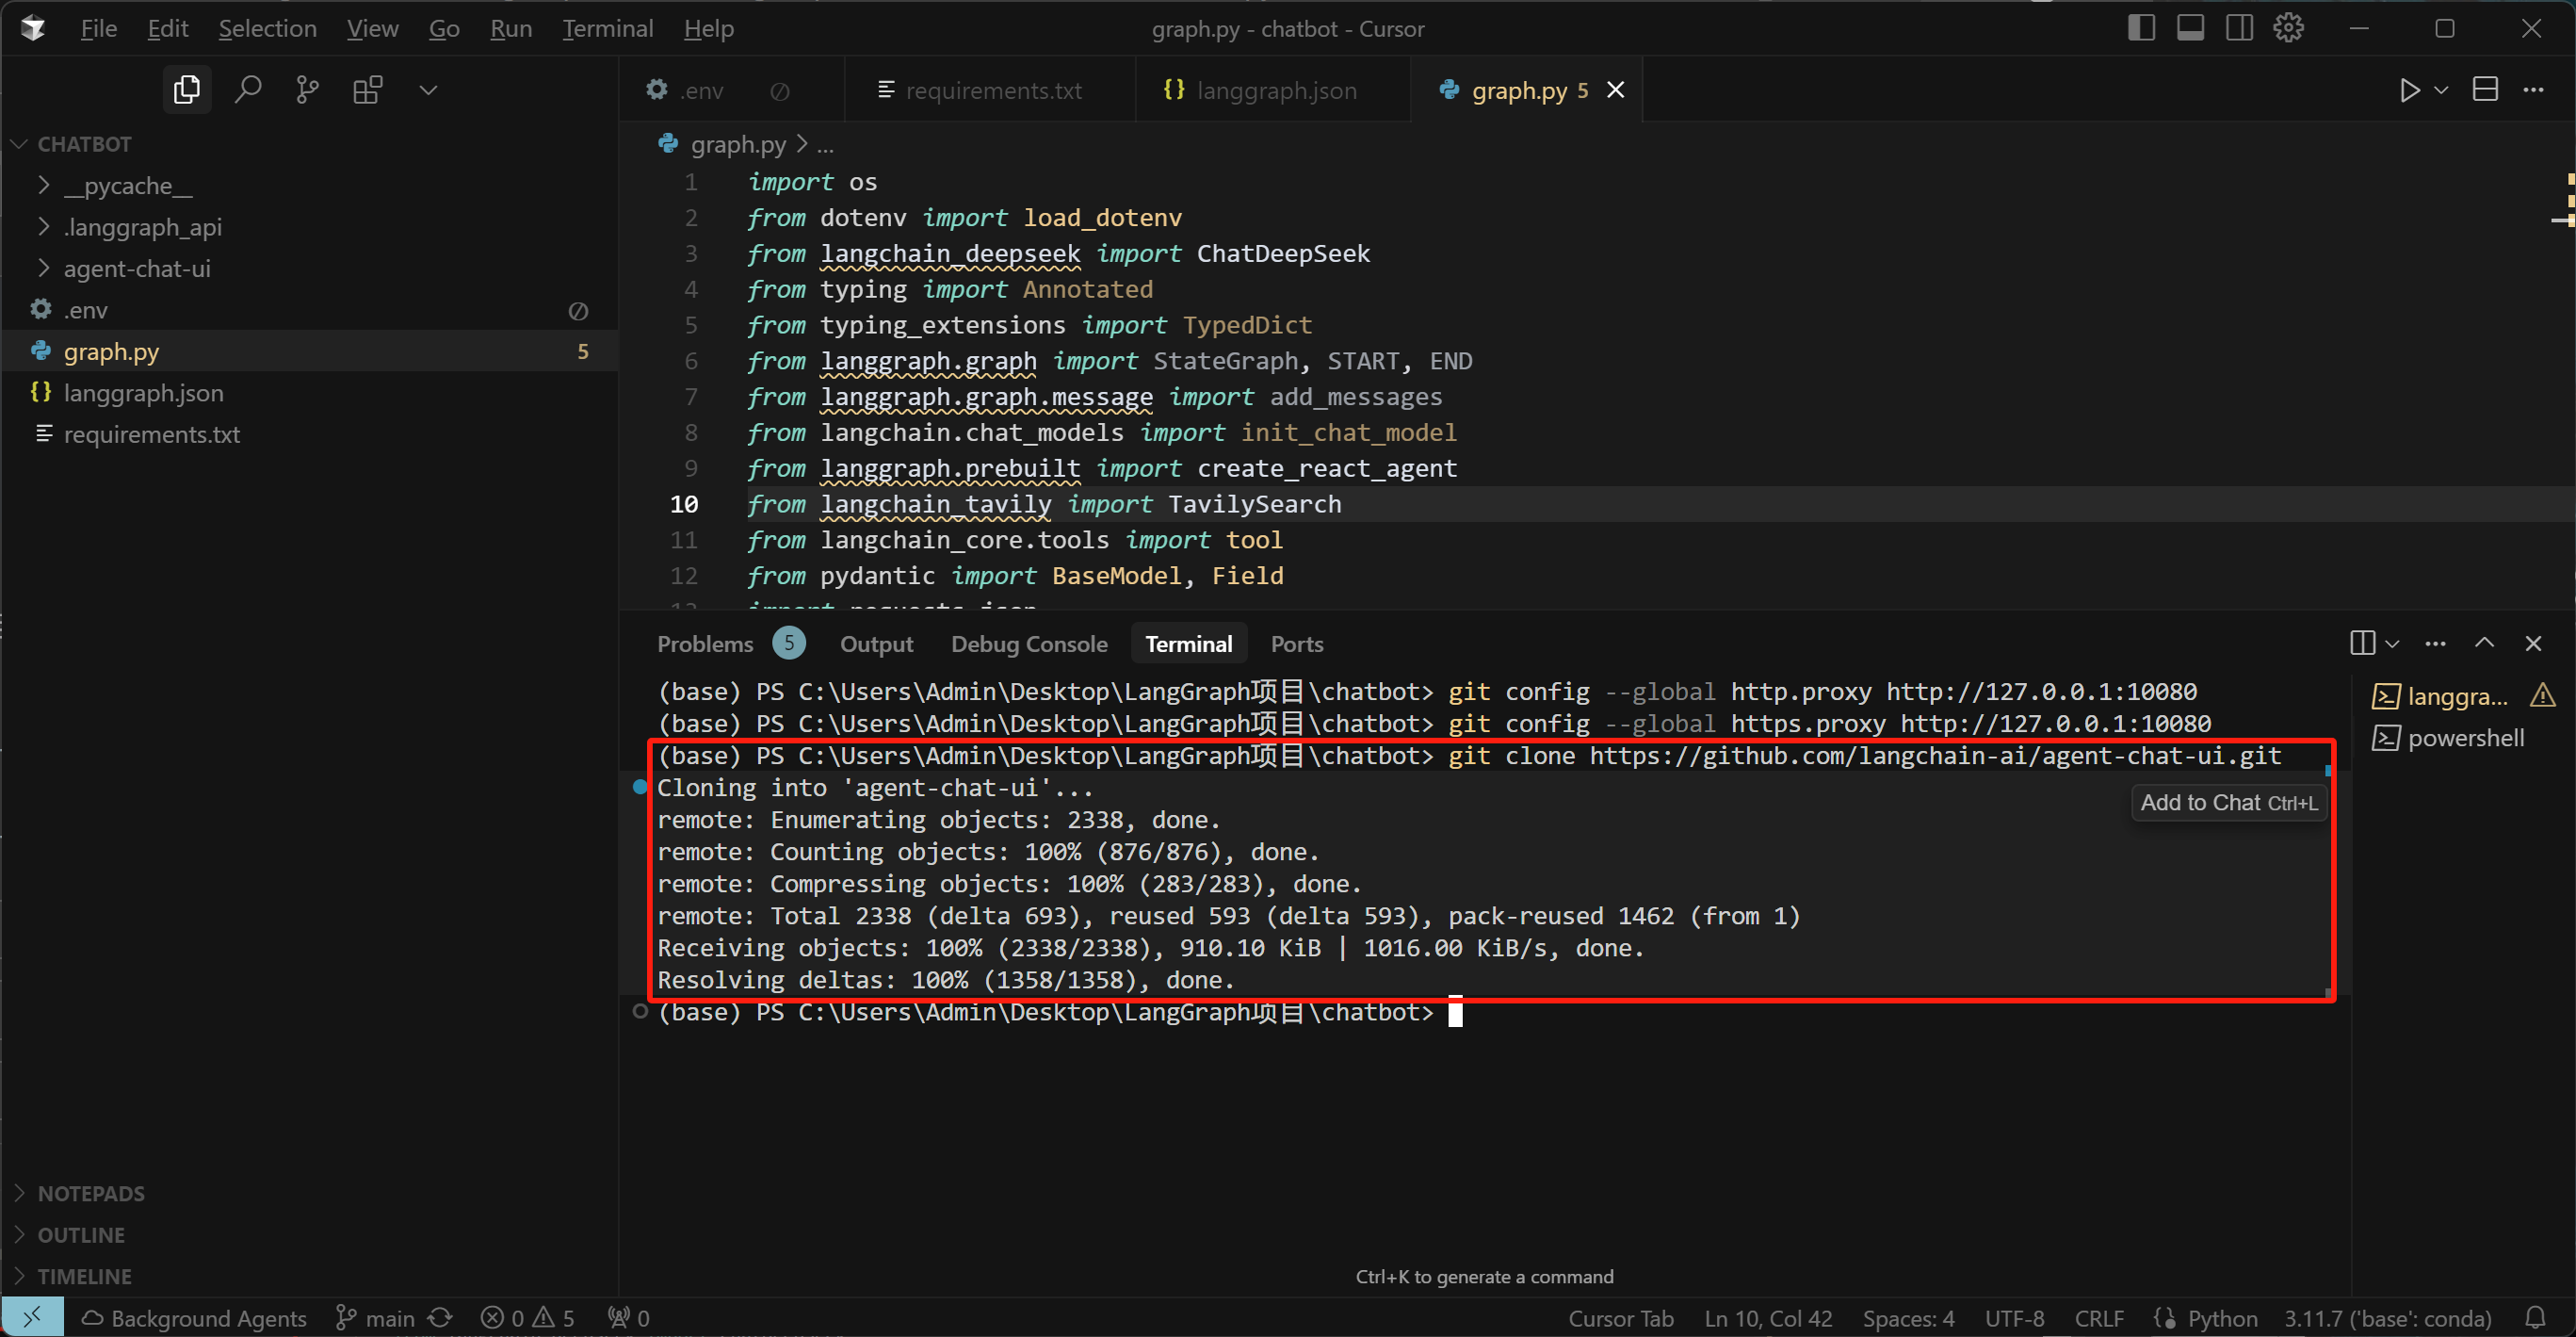This screenshot has width=2576, height=1337.
Task: Open terminal launch profile dropdown arrow
Action: tap(2392, 643)
